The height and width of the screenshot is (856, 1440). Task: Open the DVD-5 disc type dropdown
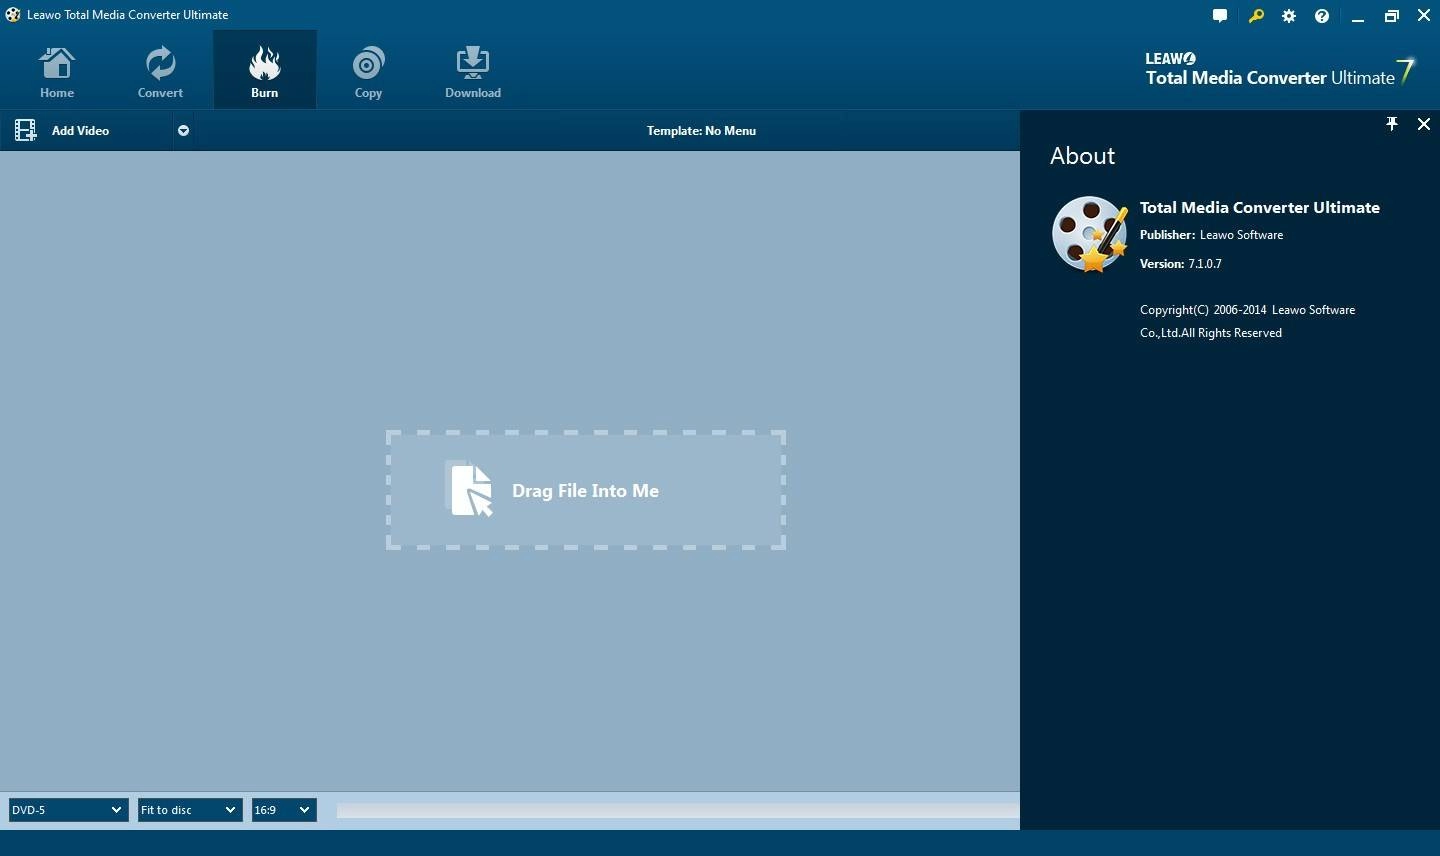(68, 810)
